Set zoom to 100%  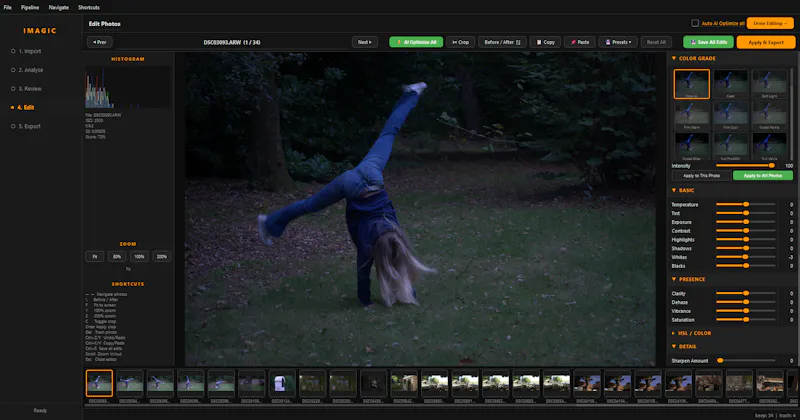pyautogui.click(x=139, y=257)
